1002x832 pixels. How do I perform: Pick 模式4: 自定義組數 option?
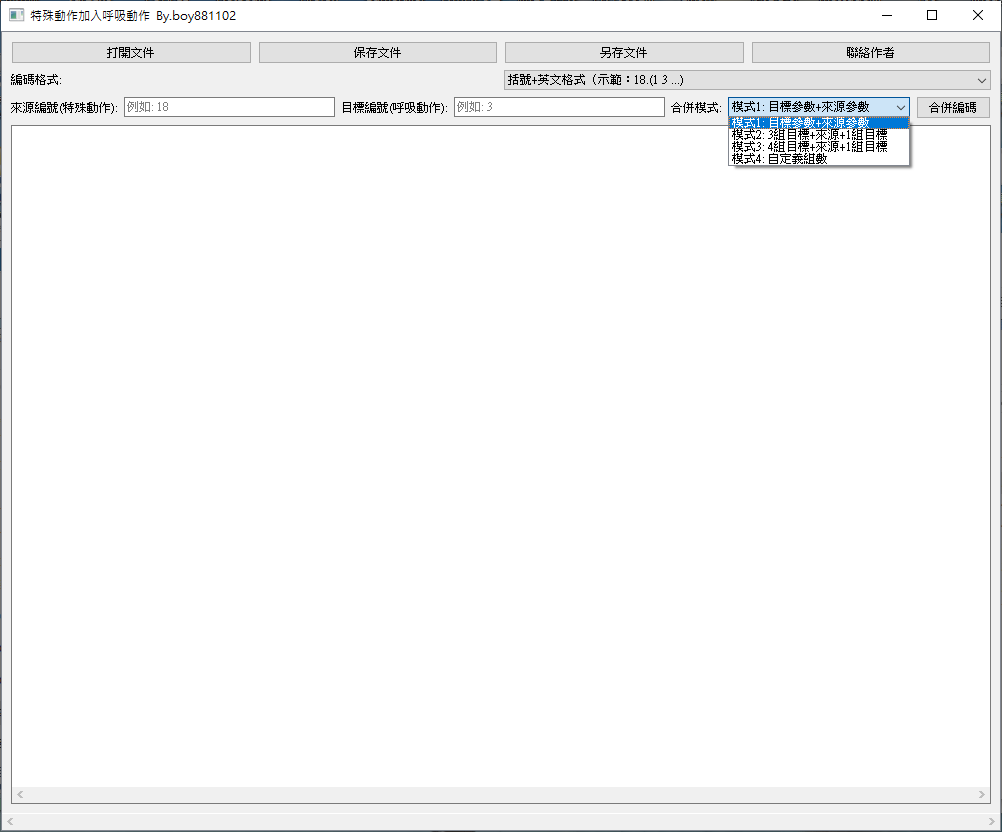point(819,159)
